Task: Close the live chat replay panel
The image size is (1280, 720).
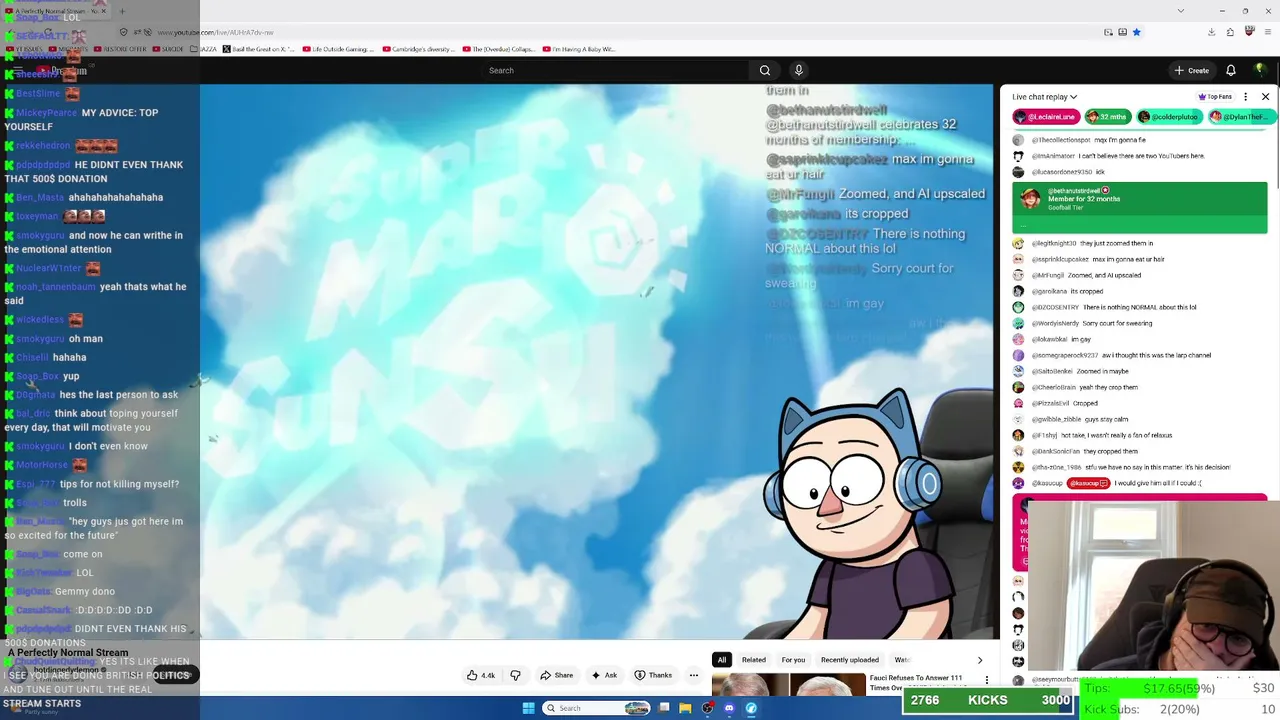Action: click(1265, 97)
